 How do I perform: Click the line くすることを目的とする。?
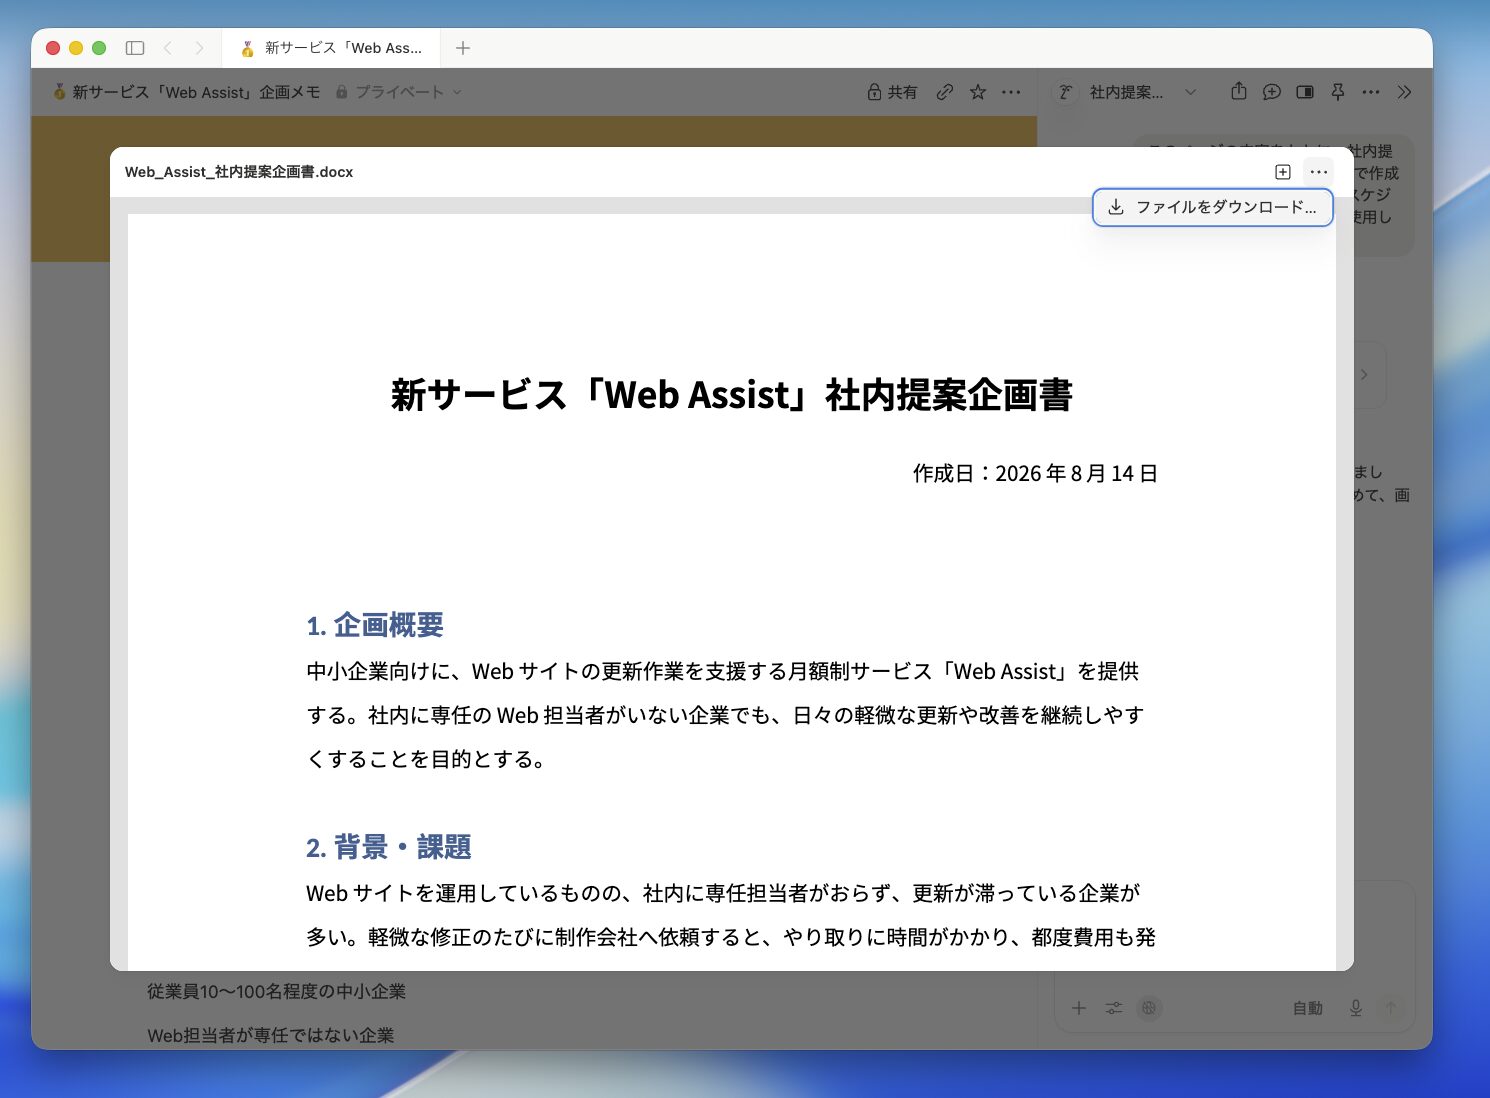pyautogui.click(x=428, y=759)
